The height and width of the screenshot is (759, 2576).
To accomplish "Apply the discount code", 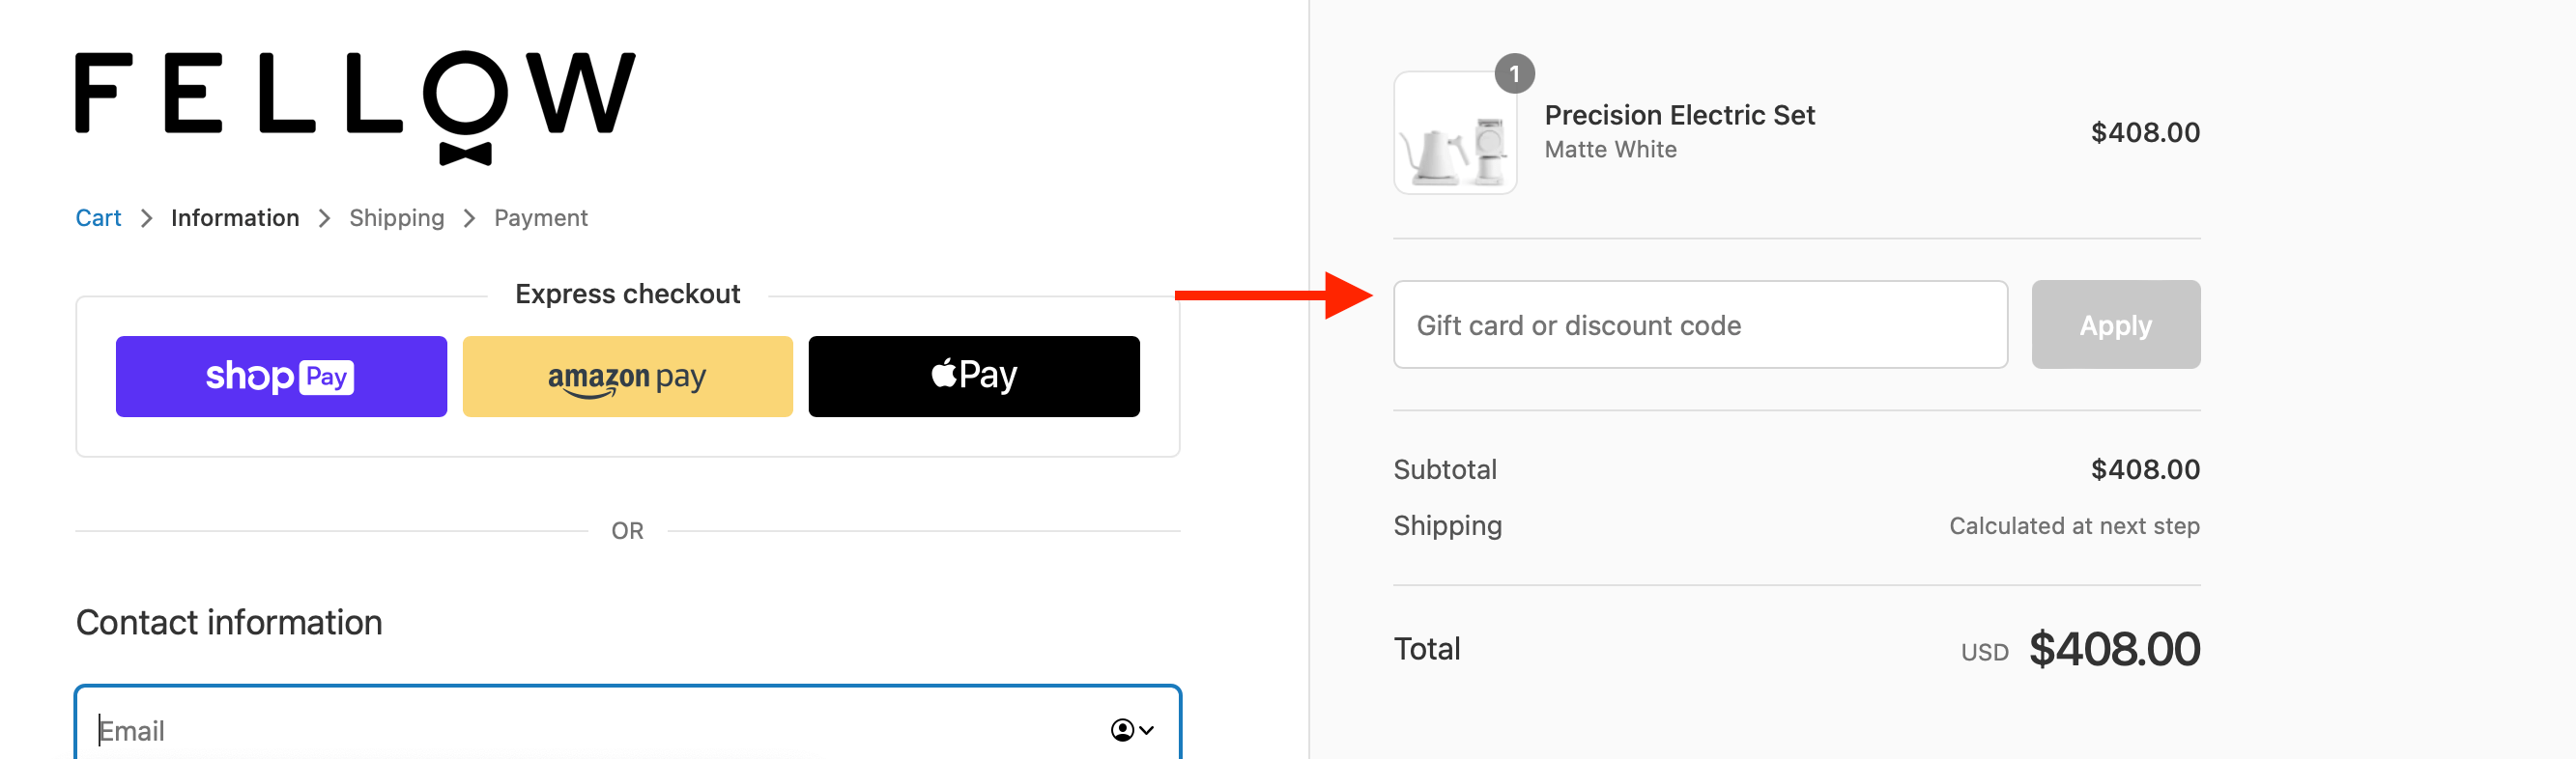I will [x=2115, y=324].
